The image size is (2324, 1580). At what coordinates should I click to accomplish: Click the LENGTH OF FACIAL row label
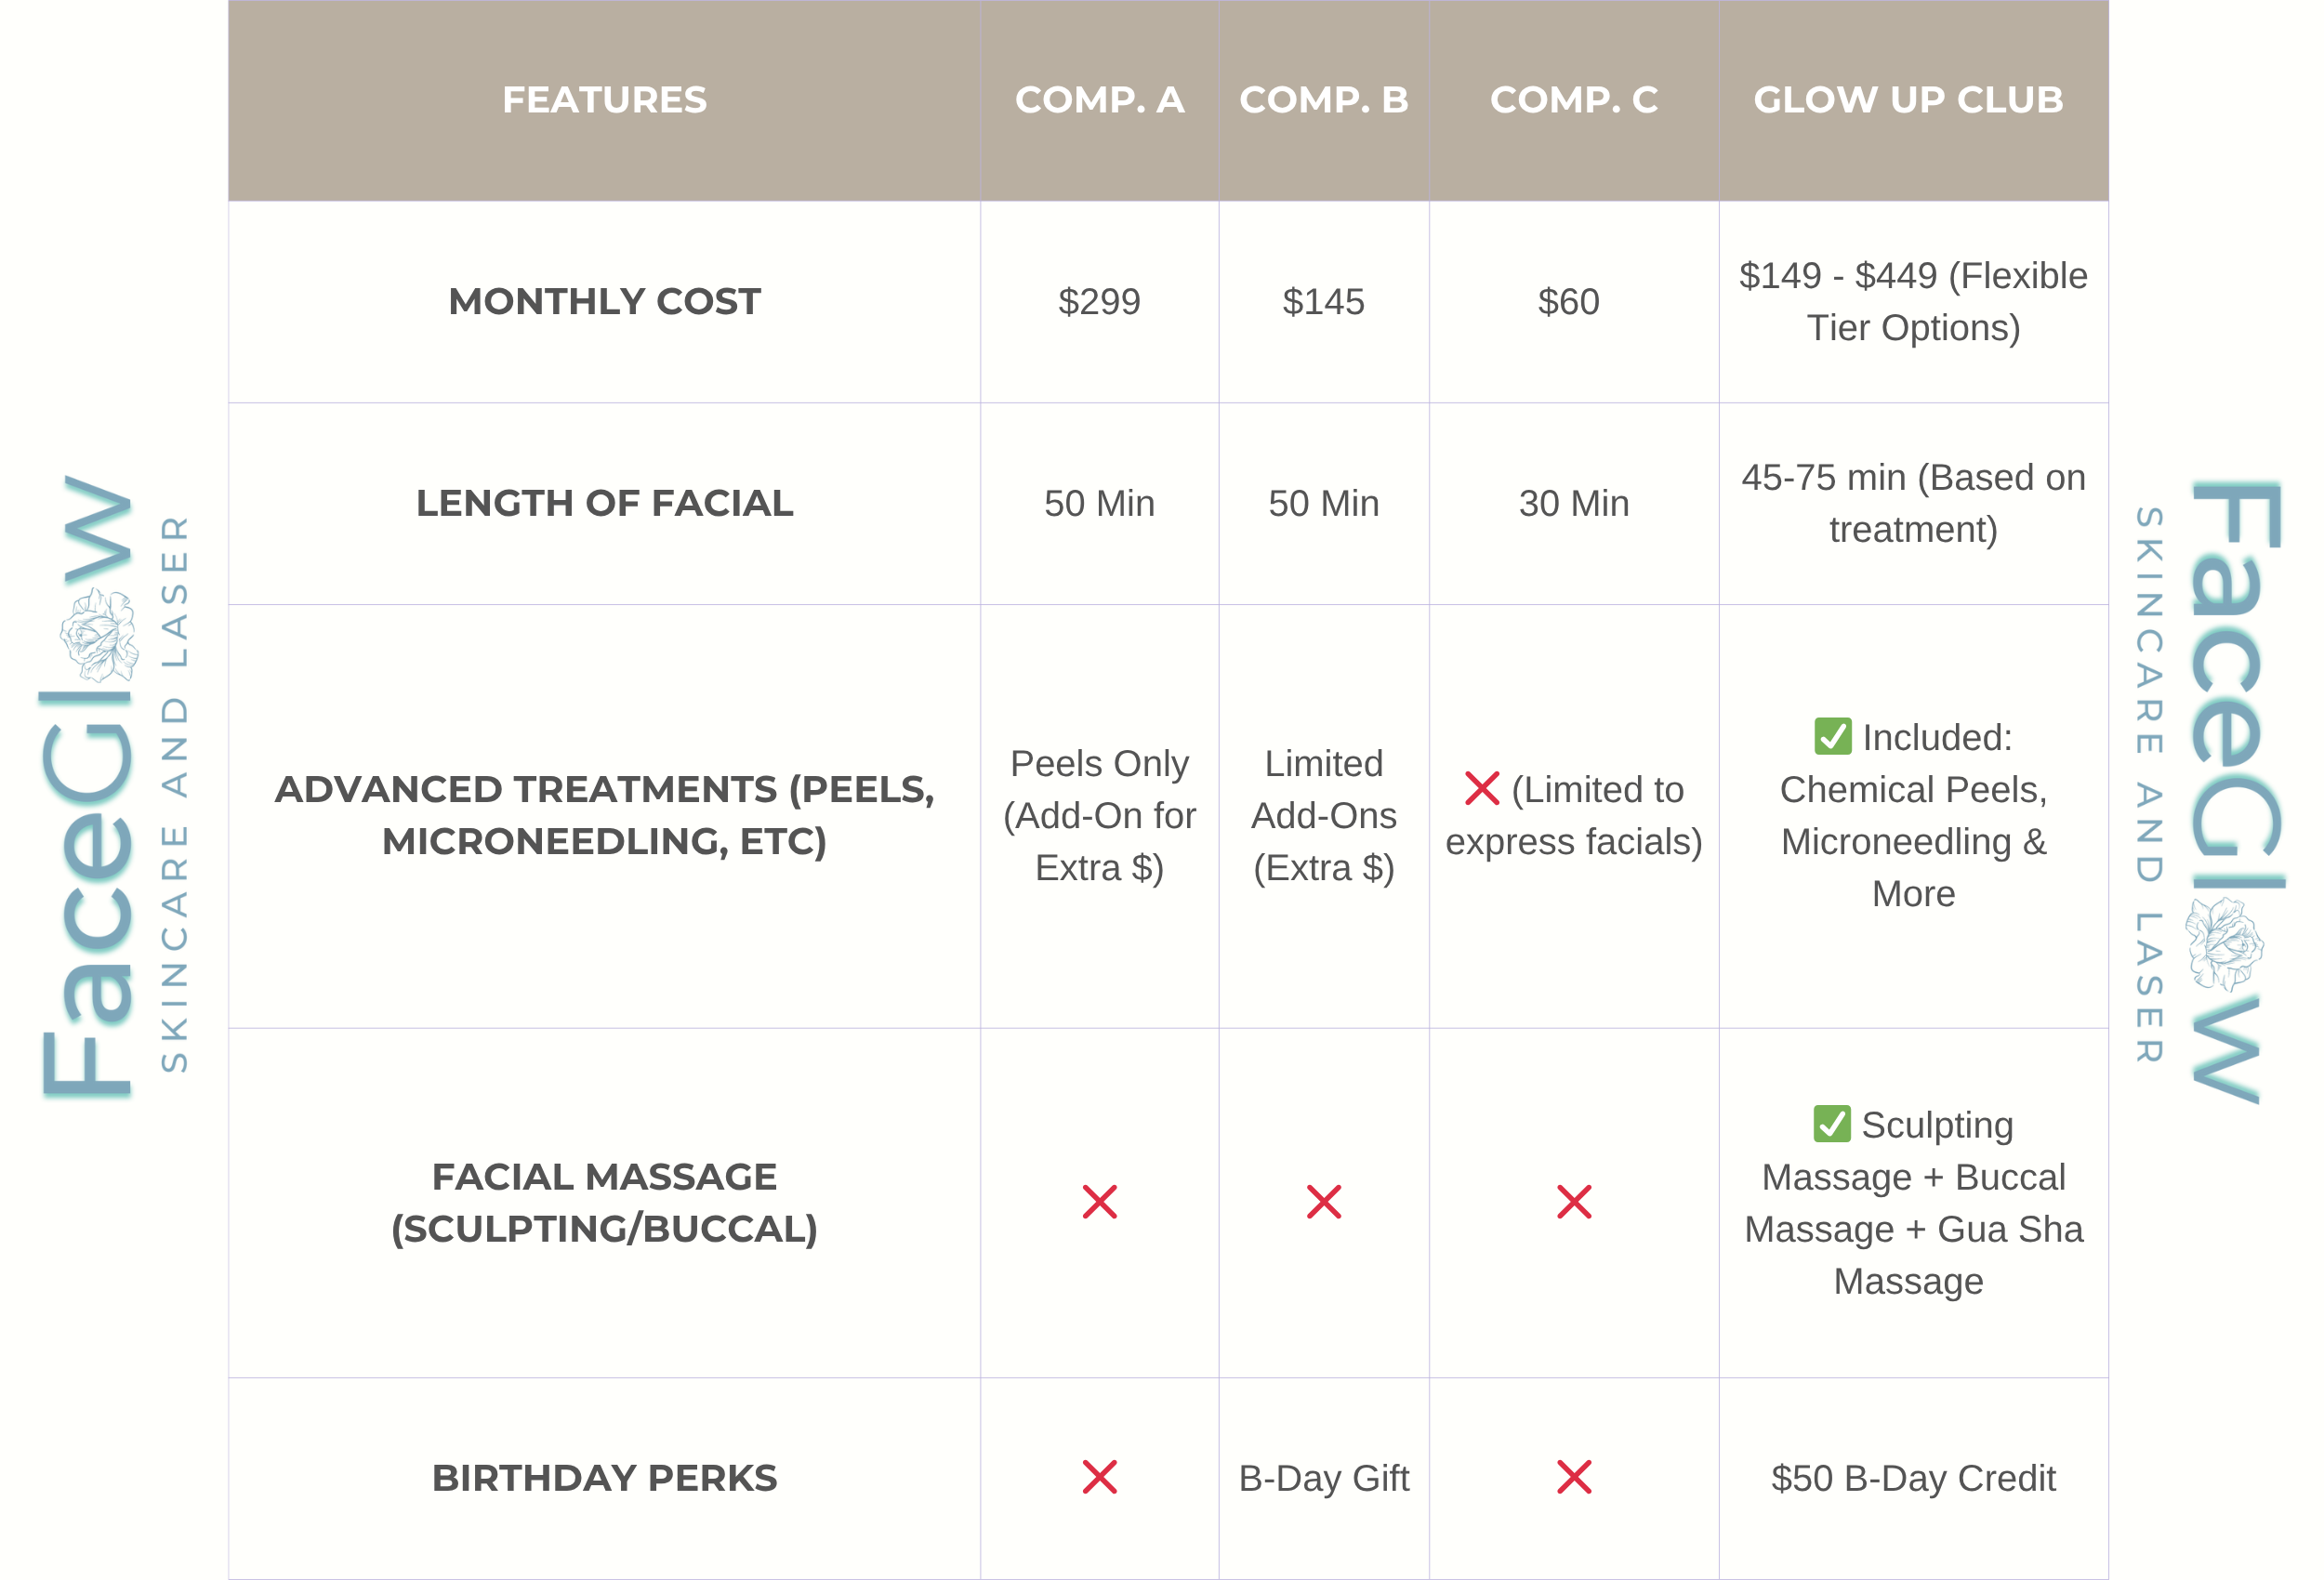coord(604,503)
